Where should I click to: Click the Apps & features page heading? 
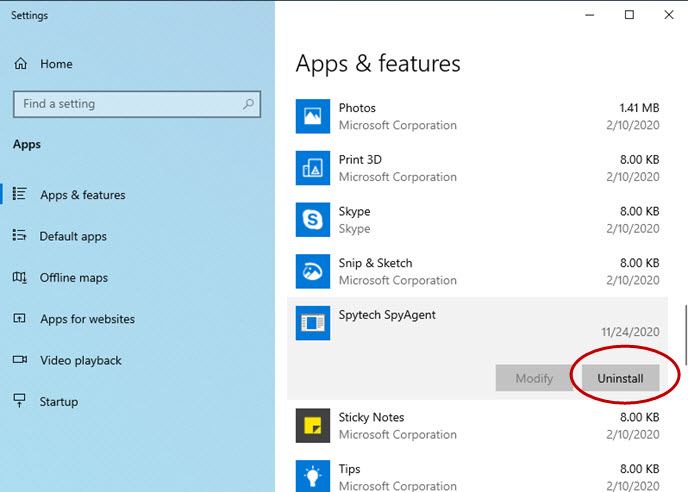tap(378, 64)
